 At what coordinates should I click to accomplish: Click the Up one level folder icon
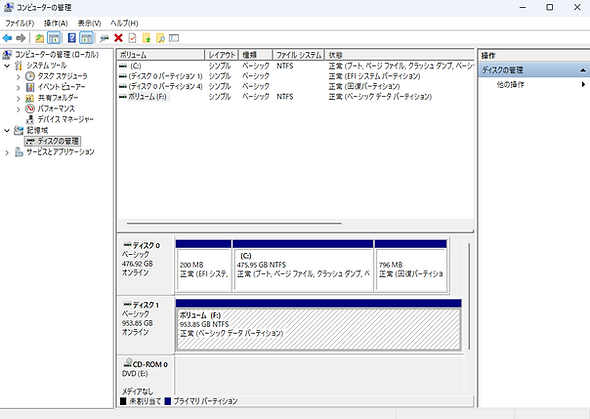(40, 38)
